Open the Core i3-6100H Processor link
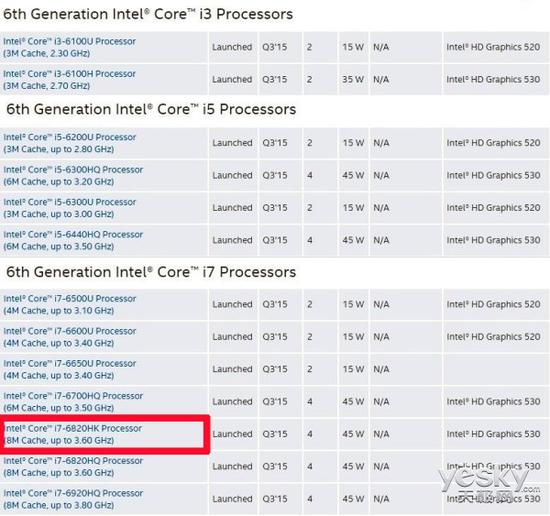550x516 pixels. [69, 80]
